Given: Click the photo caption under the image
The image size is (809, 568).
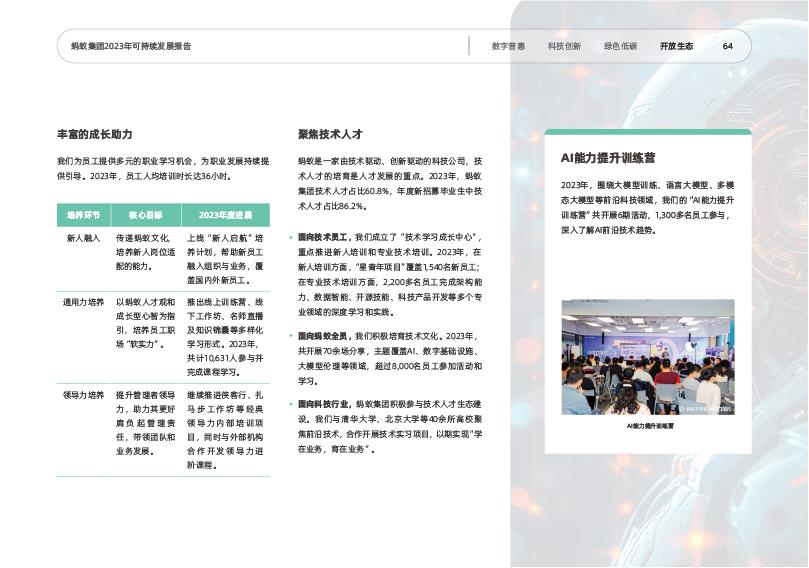Looking at the screenshot, I should (649, 426).
